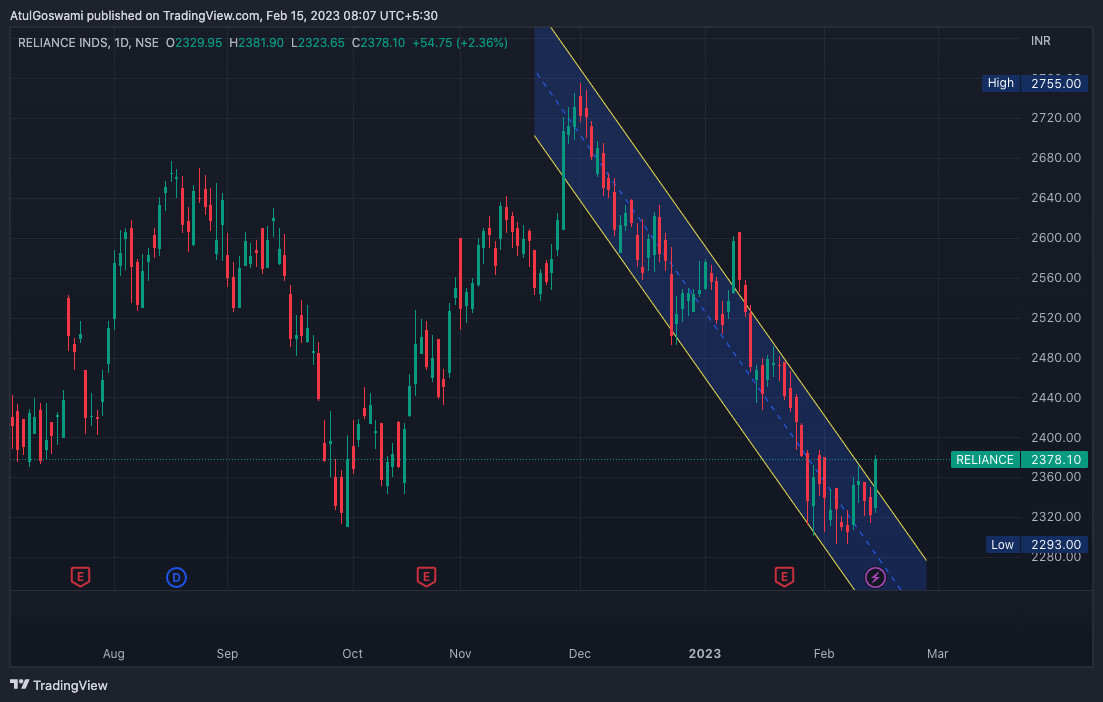Click the 2440.00 price axis value

click(x=1056, y=398)
